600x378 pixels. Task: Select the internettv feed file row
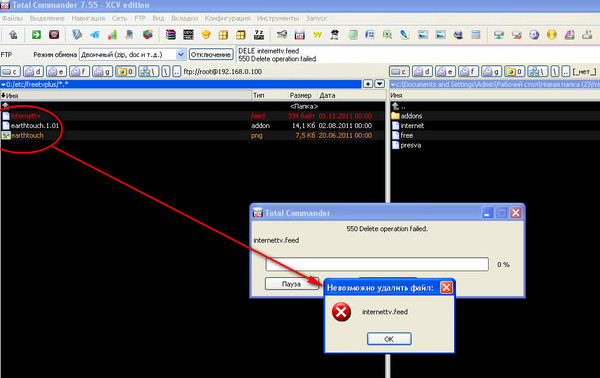(192, 116)
